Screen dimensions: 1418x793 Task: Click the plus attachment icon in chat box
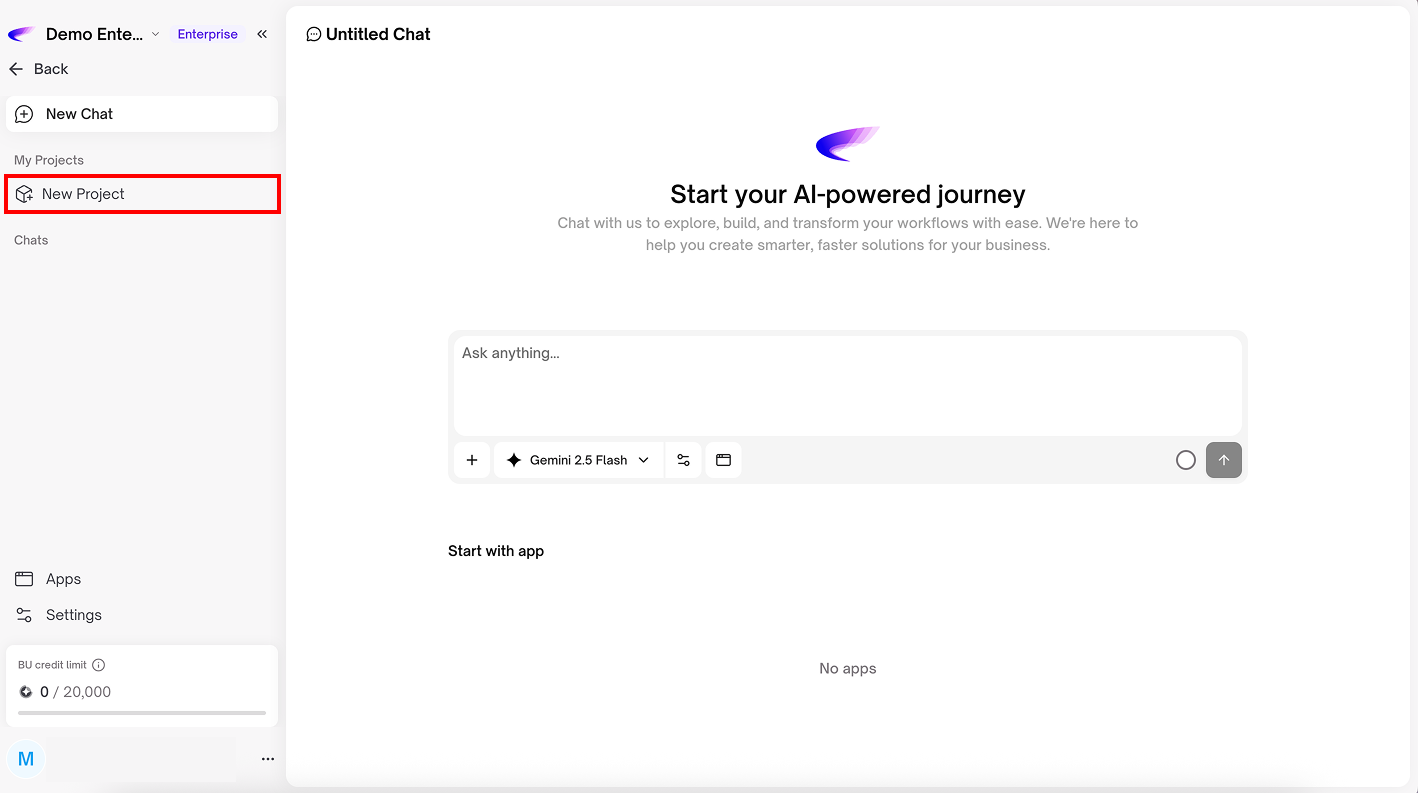pos(472,460)
